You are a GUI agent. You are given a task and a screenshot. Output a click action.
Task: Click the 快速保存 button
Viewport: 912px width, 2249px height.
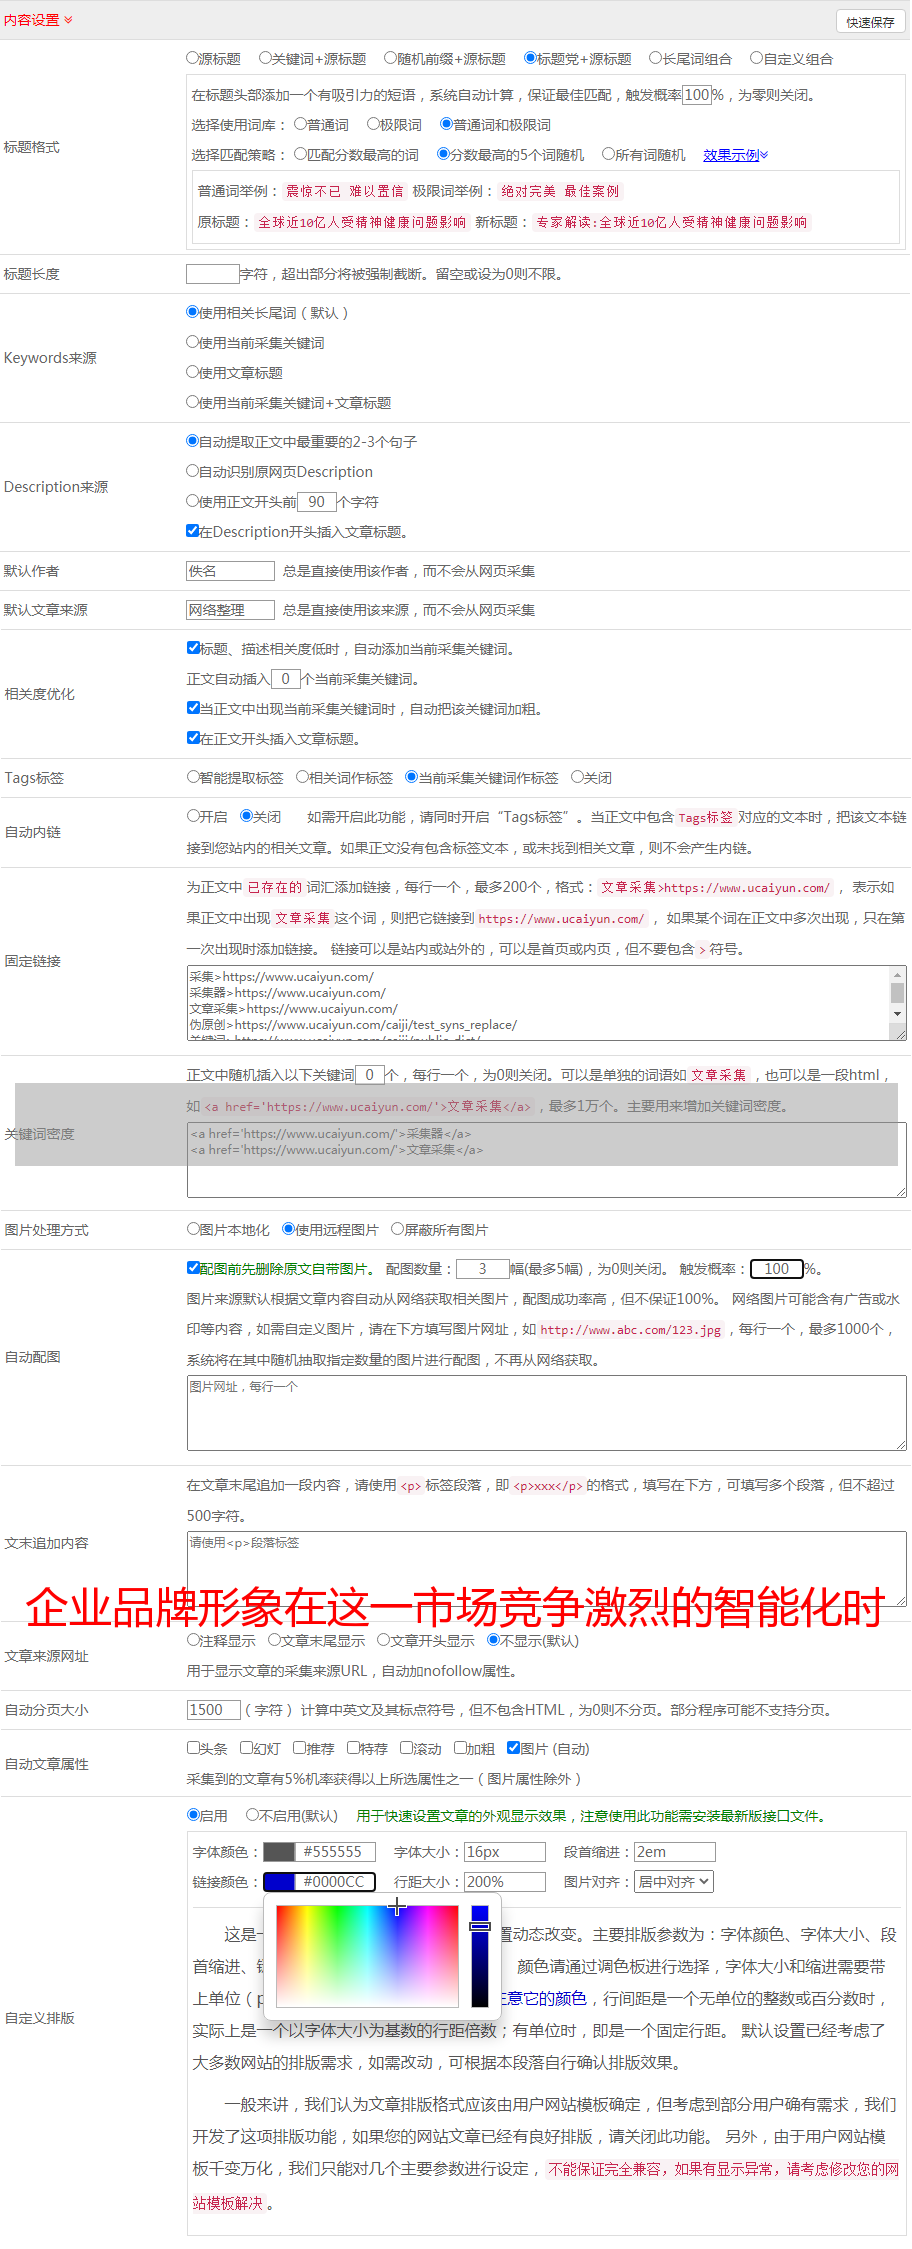coord(870,22)
